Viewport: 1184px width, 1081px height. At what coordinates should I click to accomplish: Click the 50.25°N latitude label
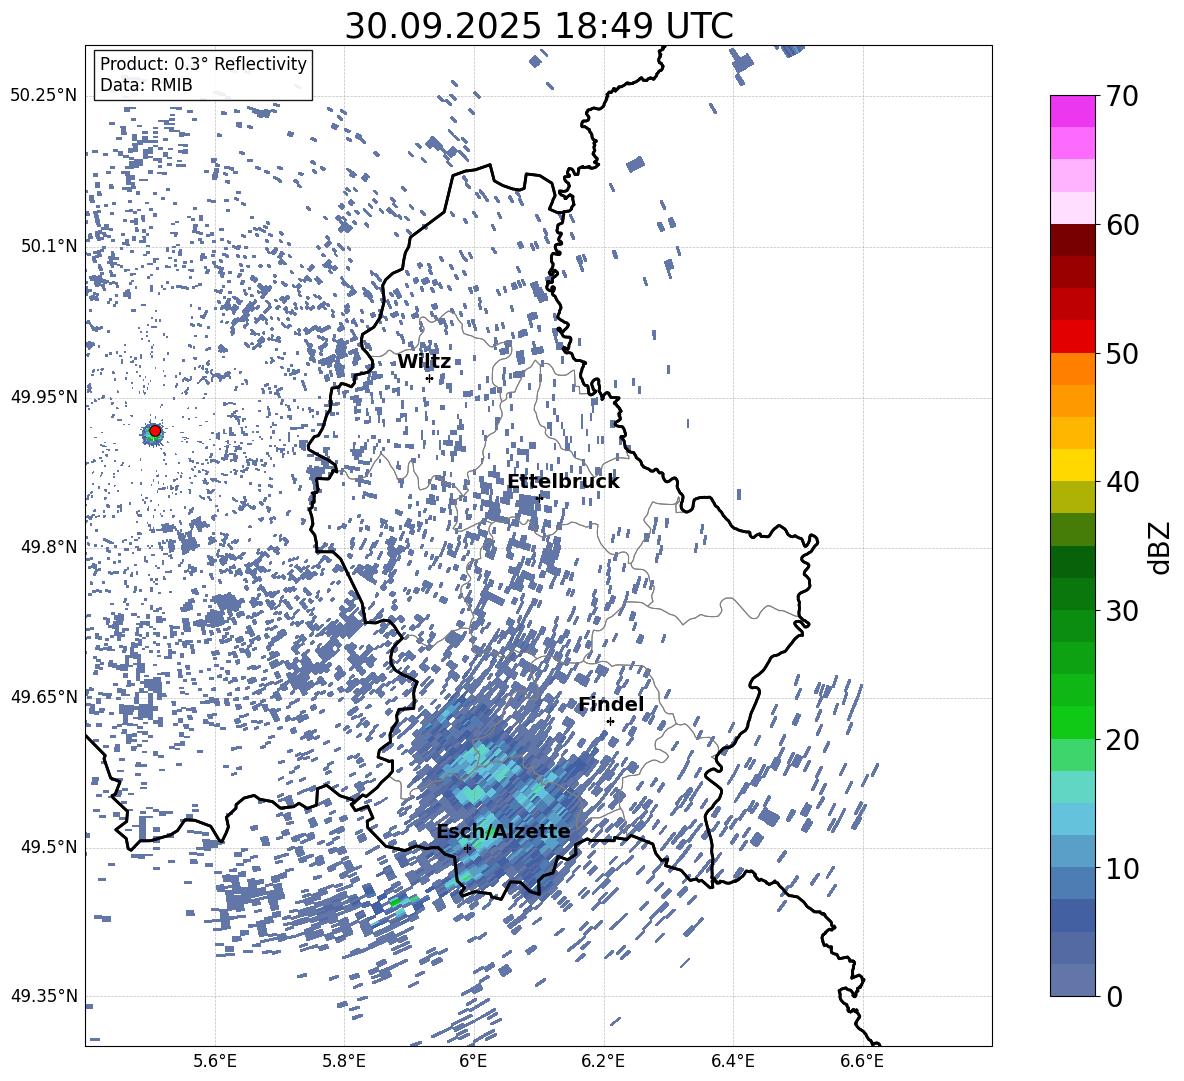point(44,96)
